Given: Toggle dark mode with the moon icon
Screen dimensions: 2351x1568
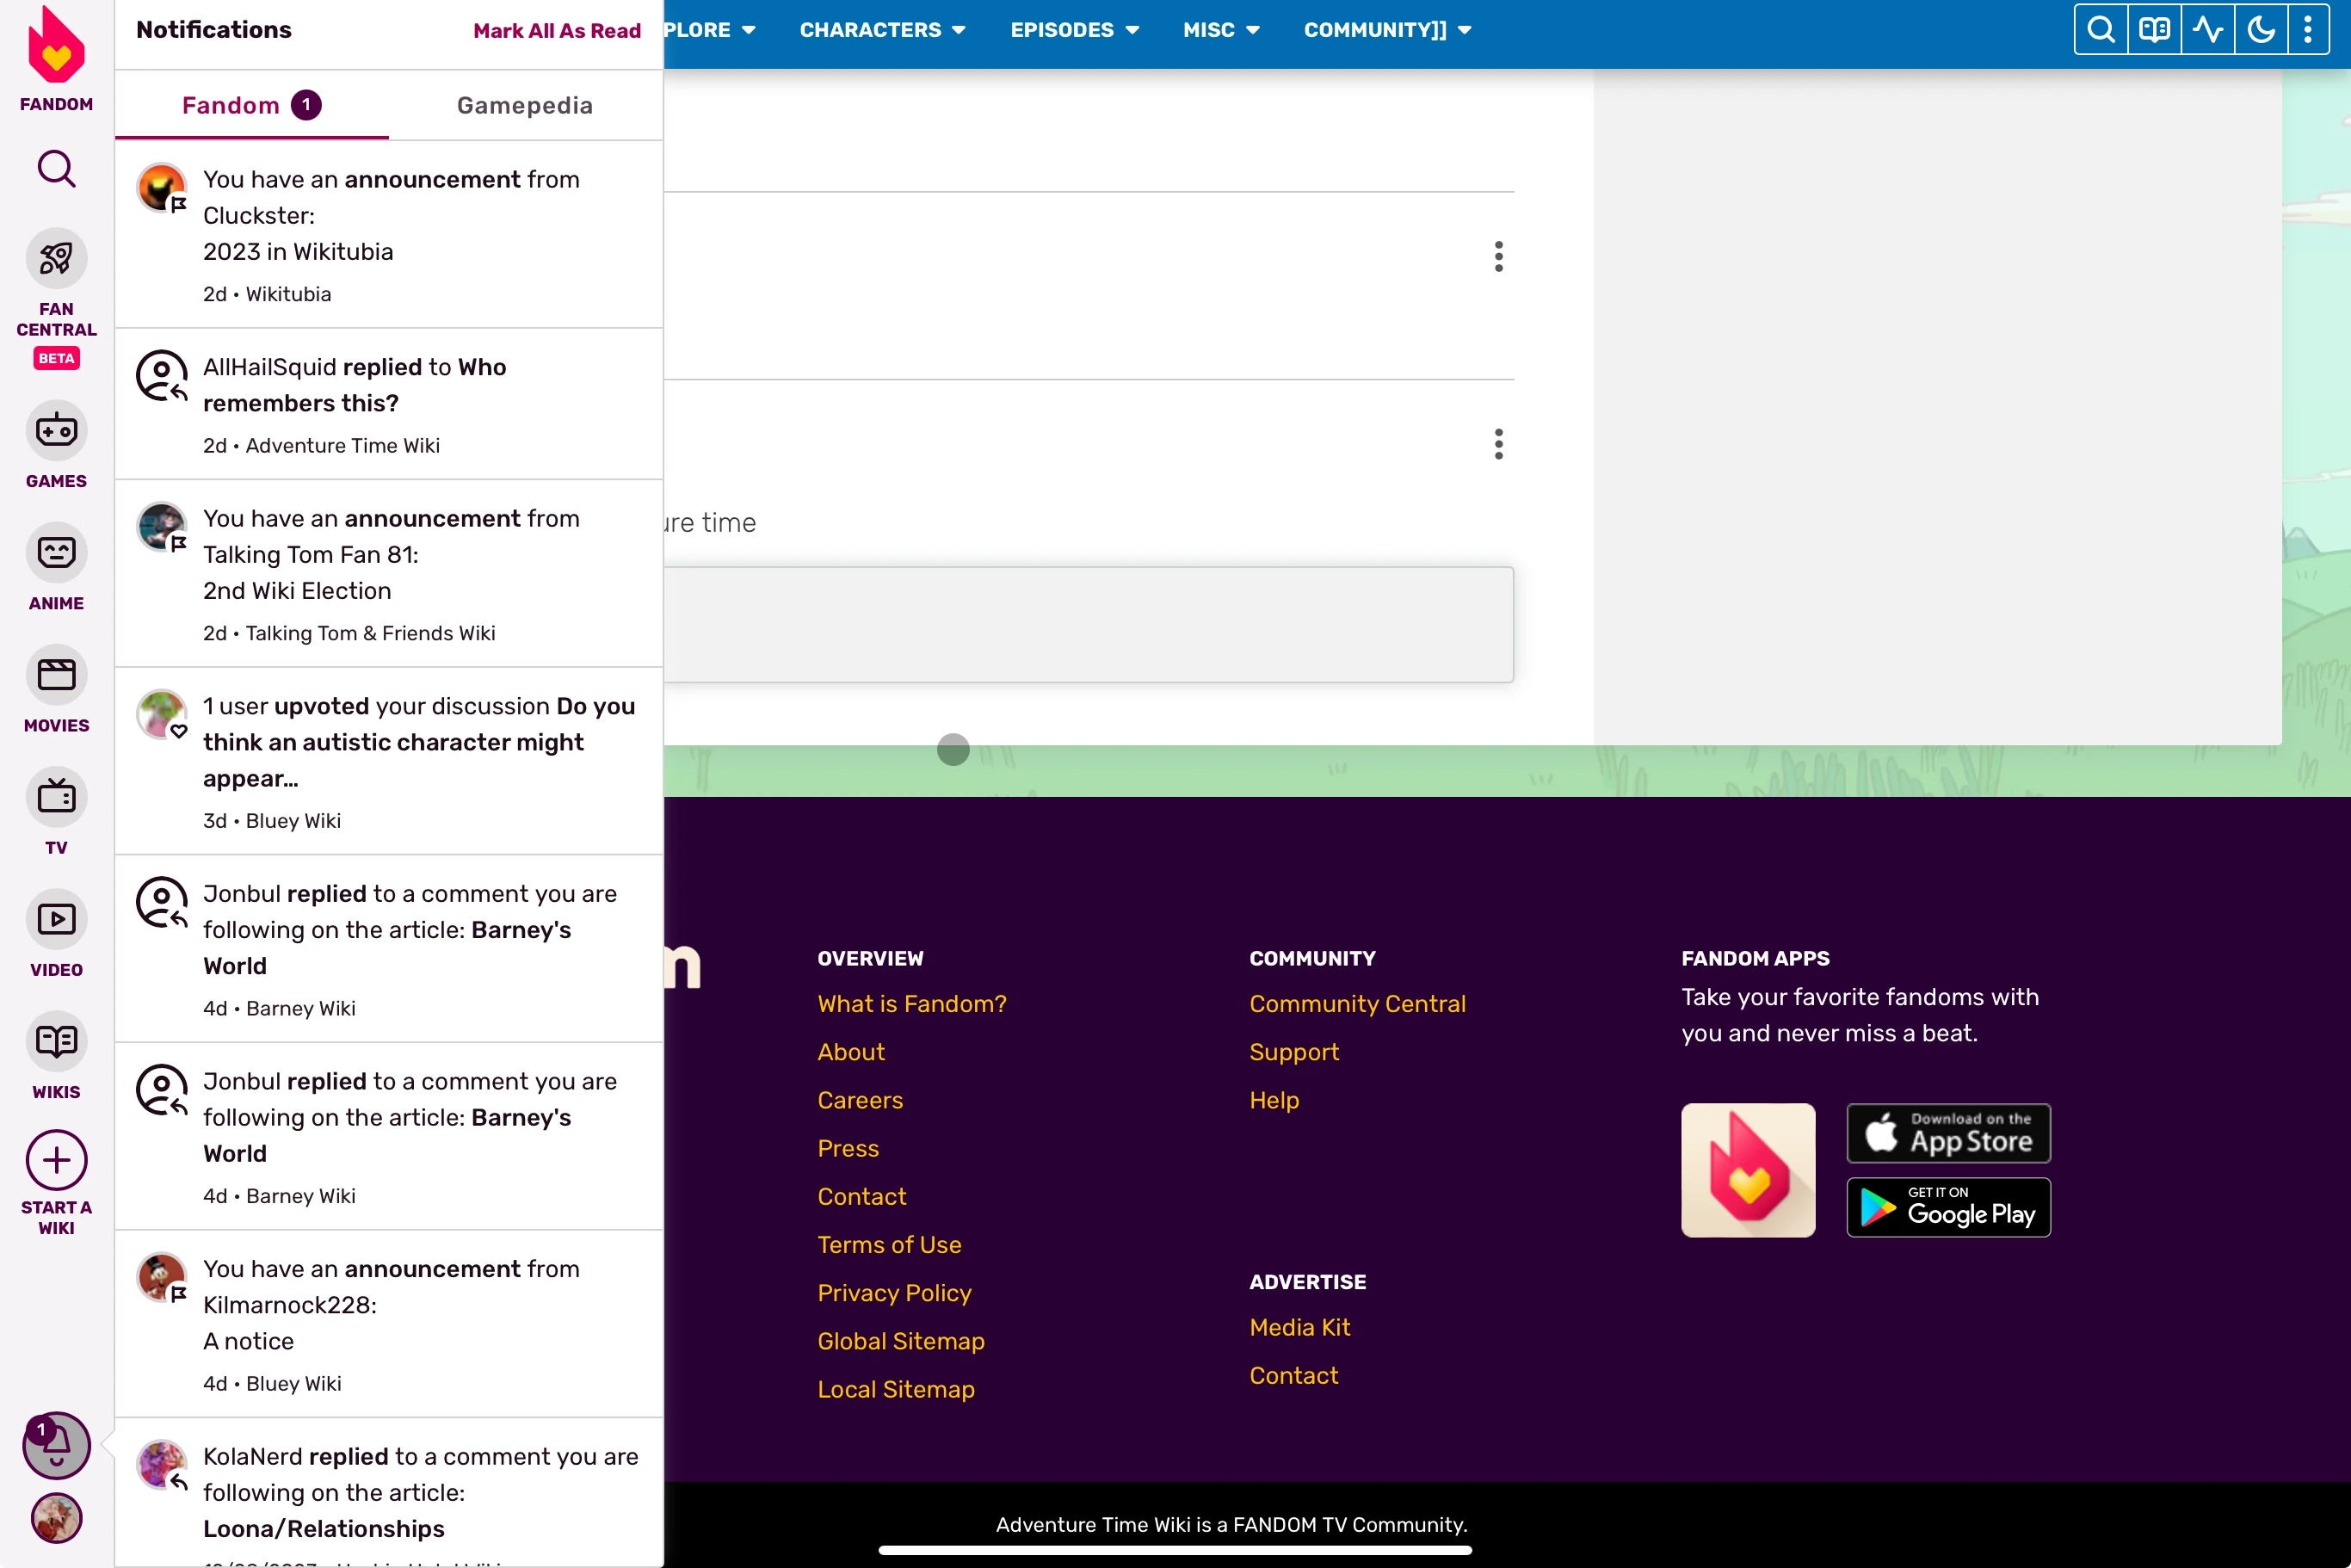Looking at the screenshot, I should click(x=2260, y=29).
